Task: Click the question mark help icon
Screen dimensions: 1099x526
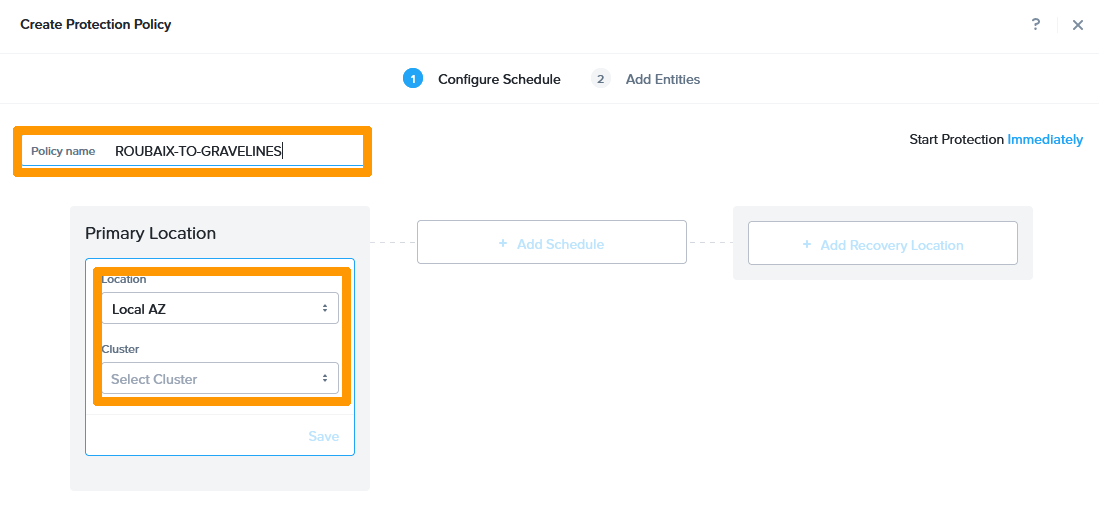Action: pos(1036,24)
